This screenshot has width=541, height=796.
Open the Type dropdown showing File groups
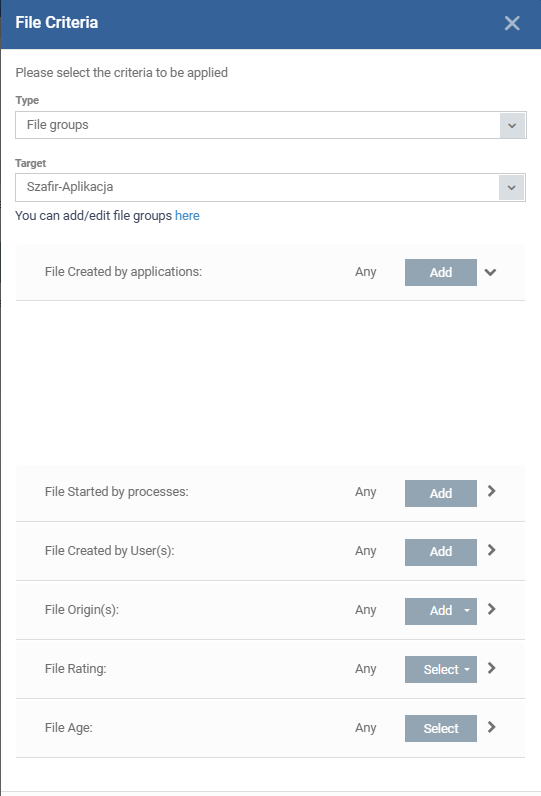click(270, 125)
